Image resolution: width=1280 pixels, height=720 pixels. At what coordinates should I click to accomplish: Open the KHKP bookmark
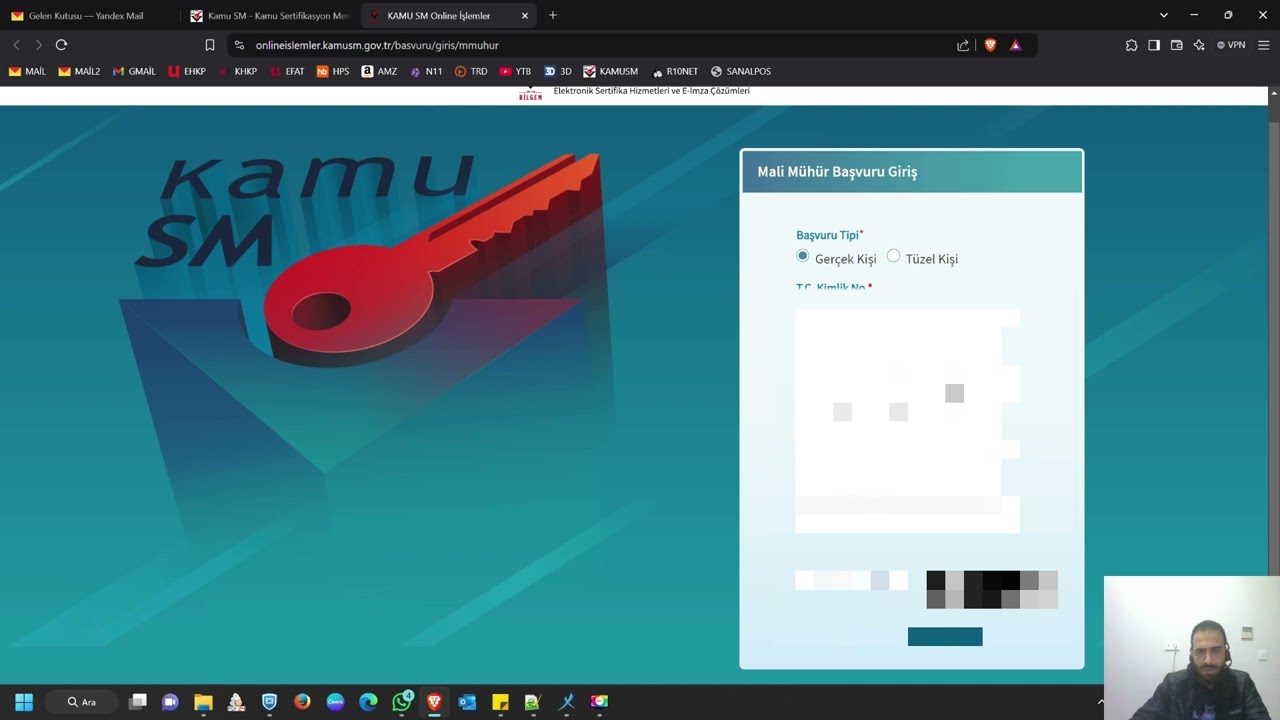(x=238, y=72)
